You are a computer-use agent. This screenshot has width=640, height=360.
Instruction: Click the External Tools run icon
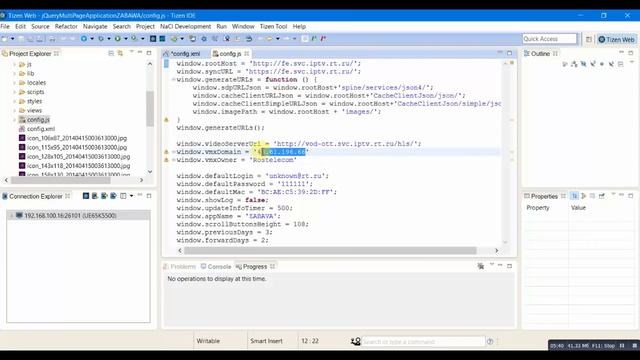[x=134, y=39]
